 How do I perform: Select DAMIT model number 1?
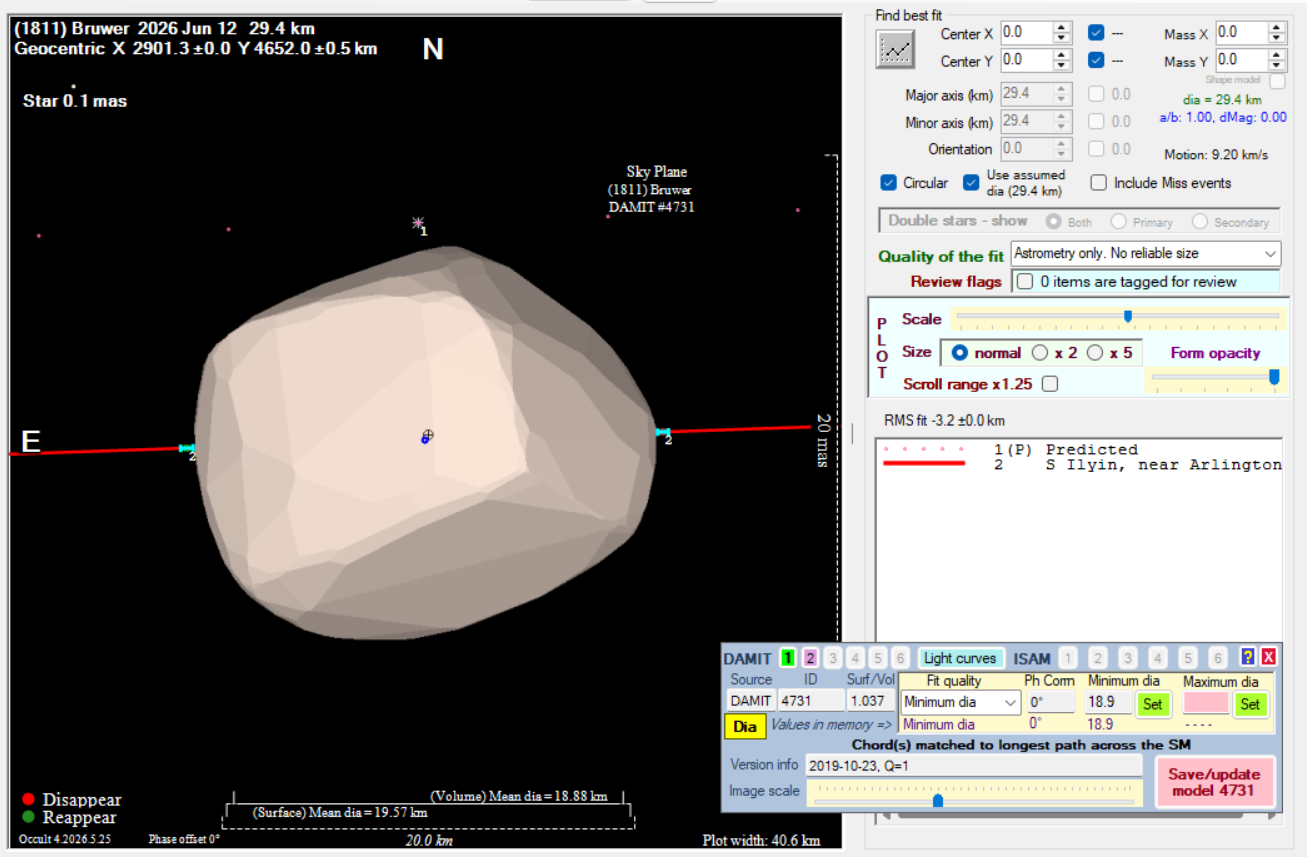coord(788,658)
